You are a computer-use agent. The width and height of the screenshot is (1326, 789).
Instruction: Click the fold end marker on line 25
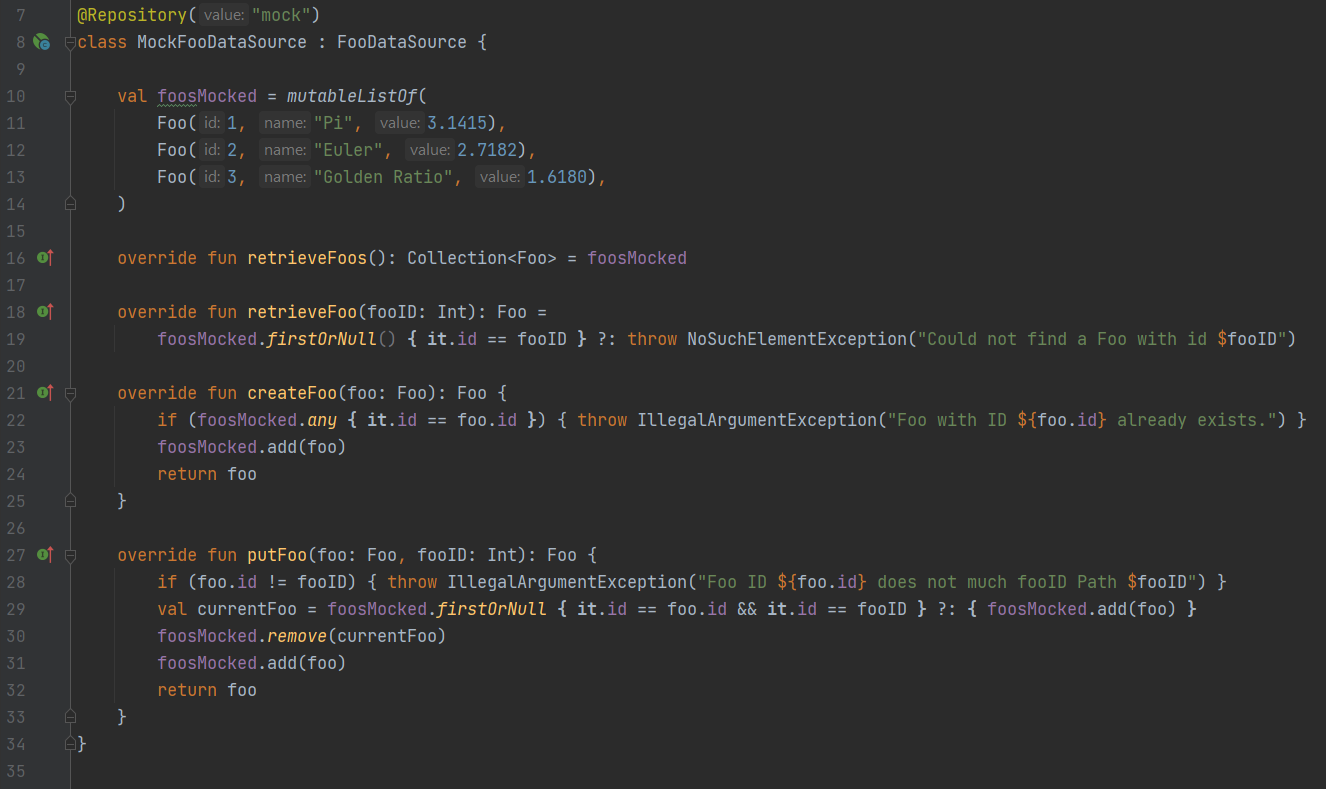pyautogui.click(x=70, y=500)
